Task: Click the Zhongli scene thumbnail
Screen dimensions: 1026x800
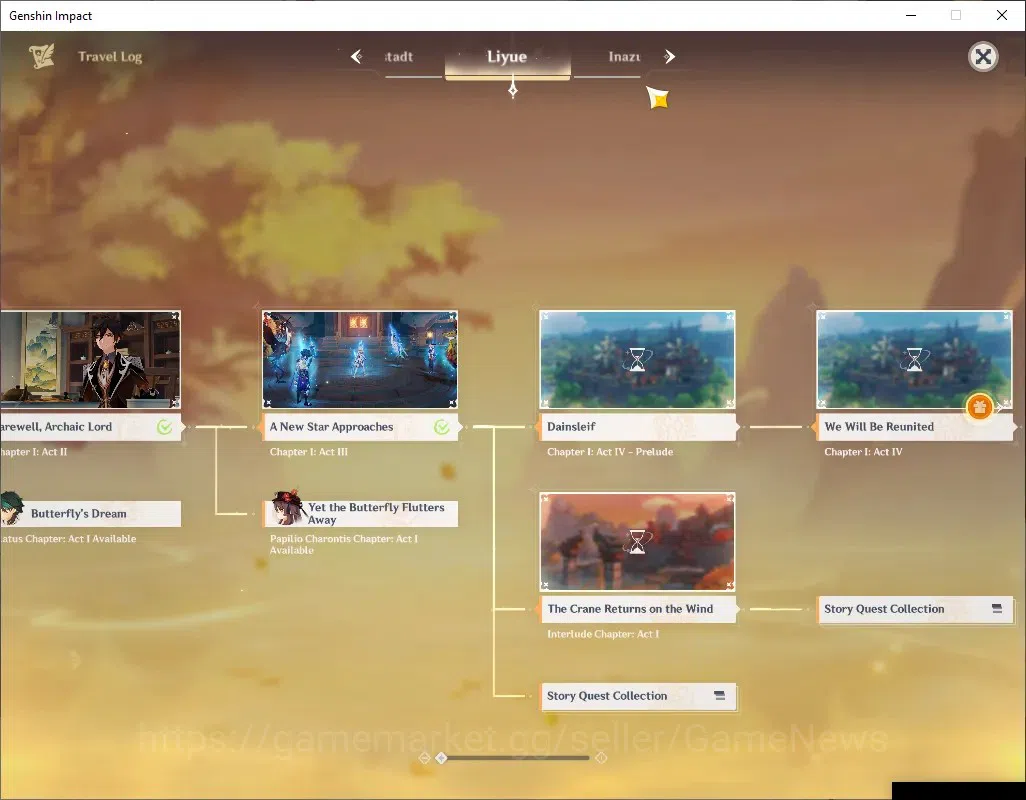Action: (90, 360)
